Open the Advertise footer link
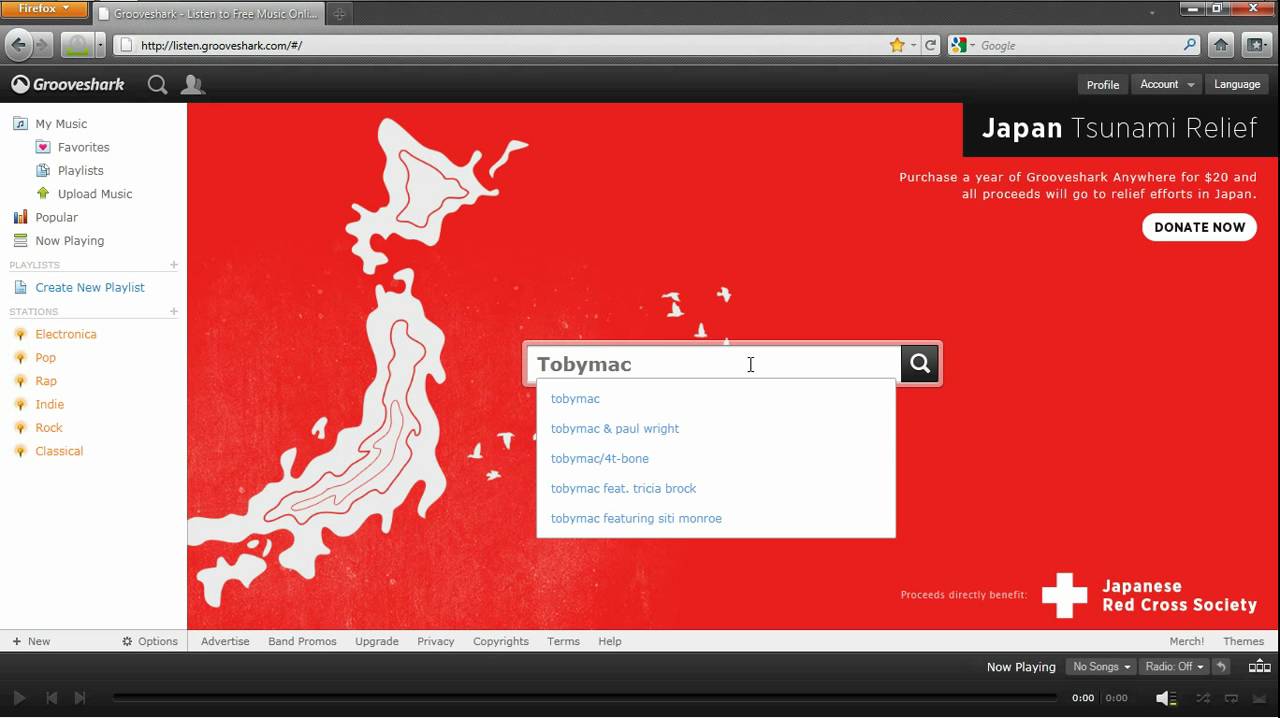 (x=225, y=642)
